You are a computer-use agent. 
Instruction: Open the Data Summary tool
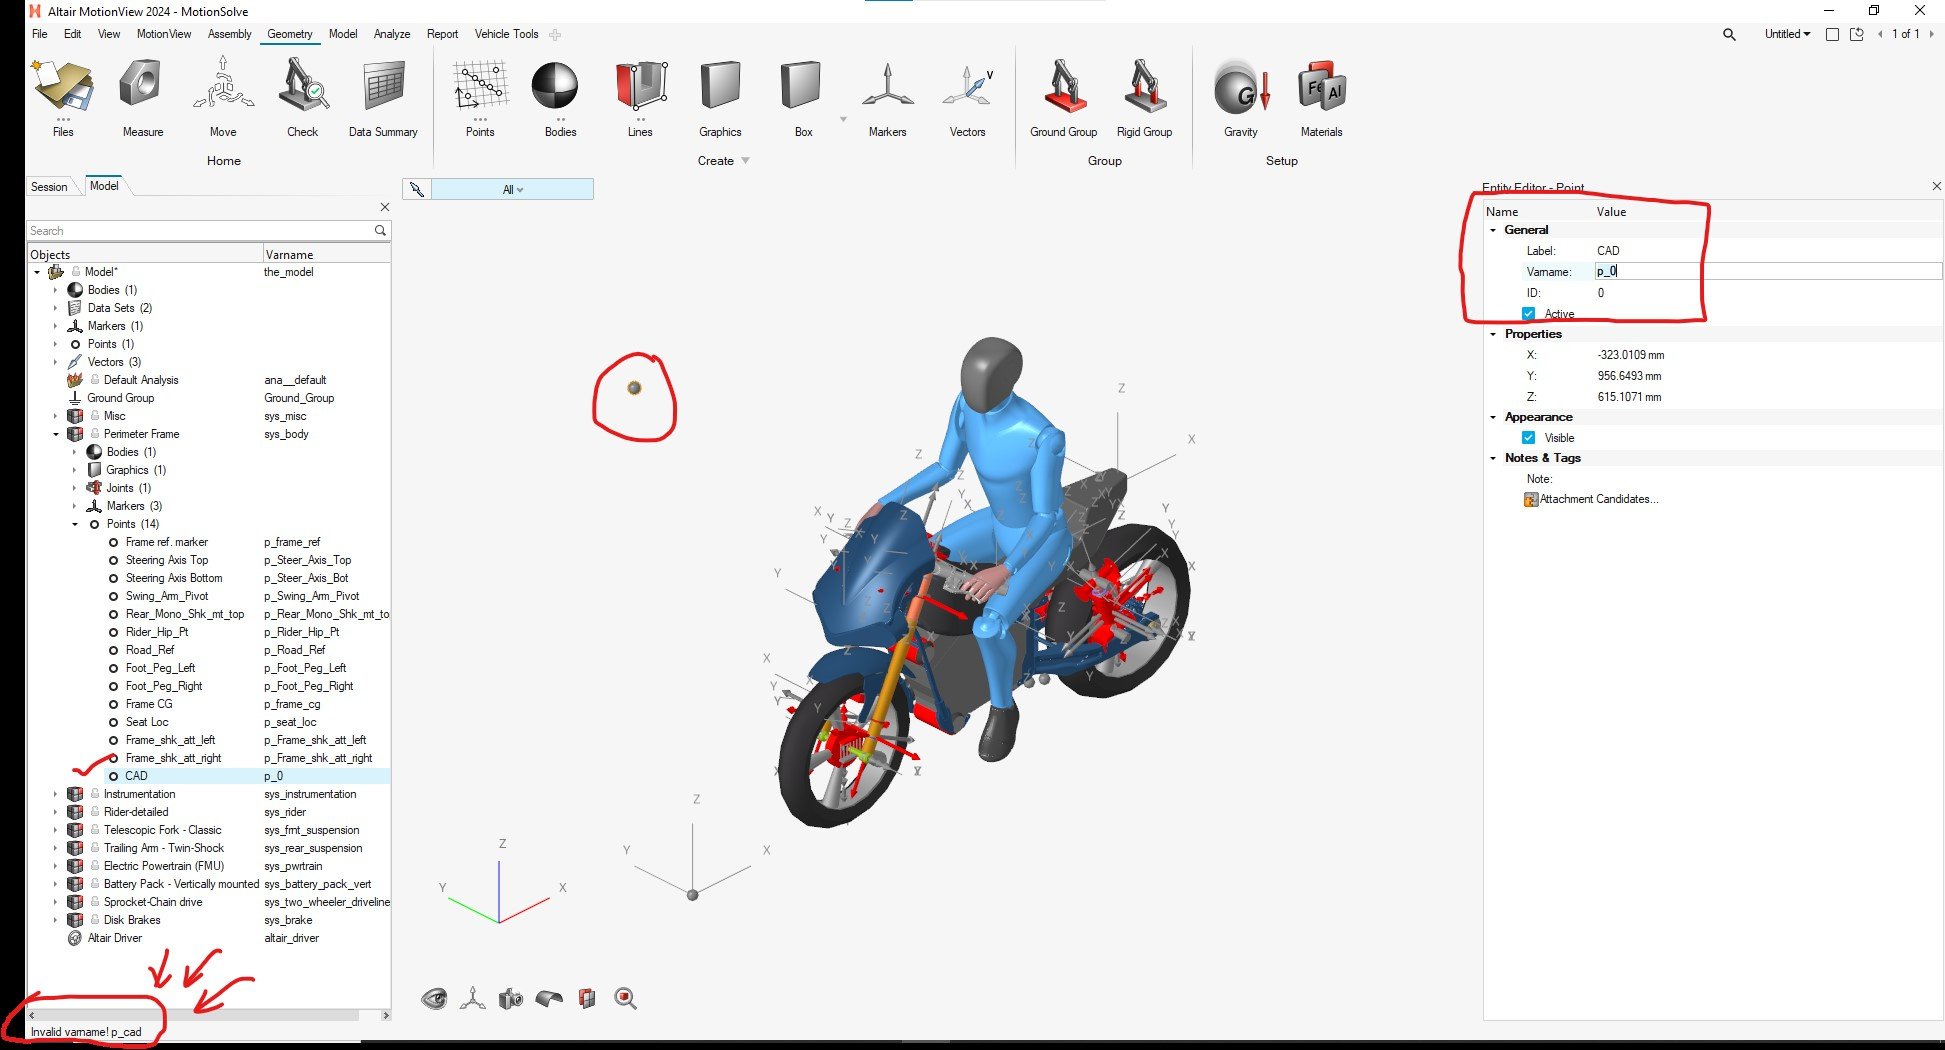(x=383, y=97)
